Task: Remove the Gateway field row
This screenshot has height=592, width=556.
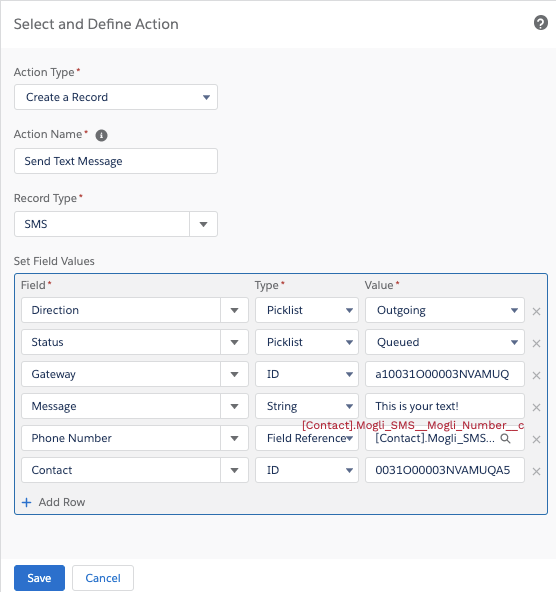Action: pos(536,375)
